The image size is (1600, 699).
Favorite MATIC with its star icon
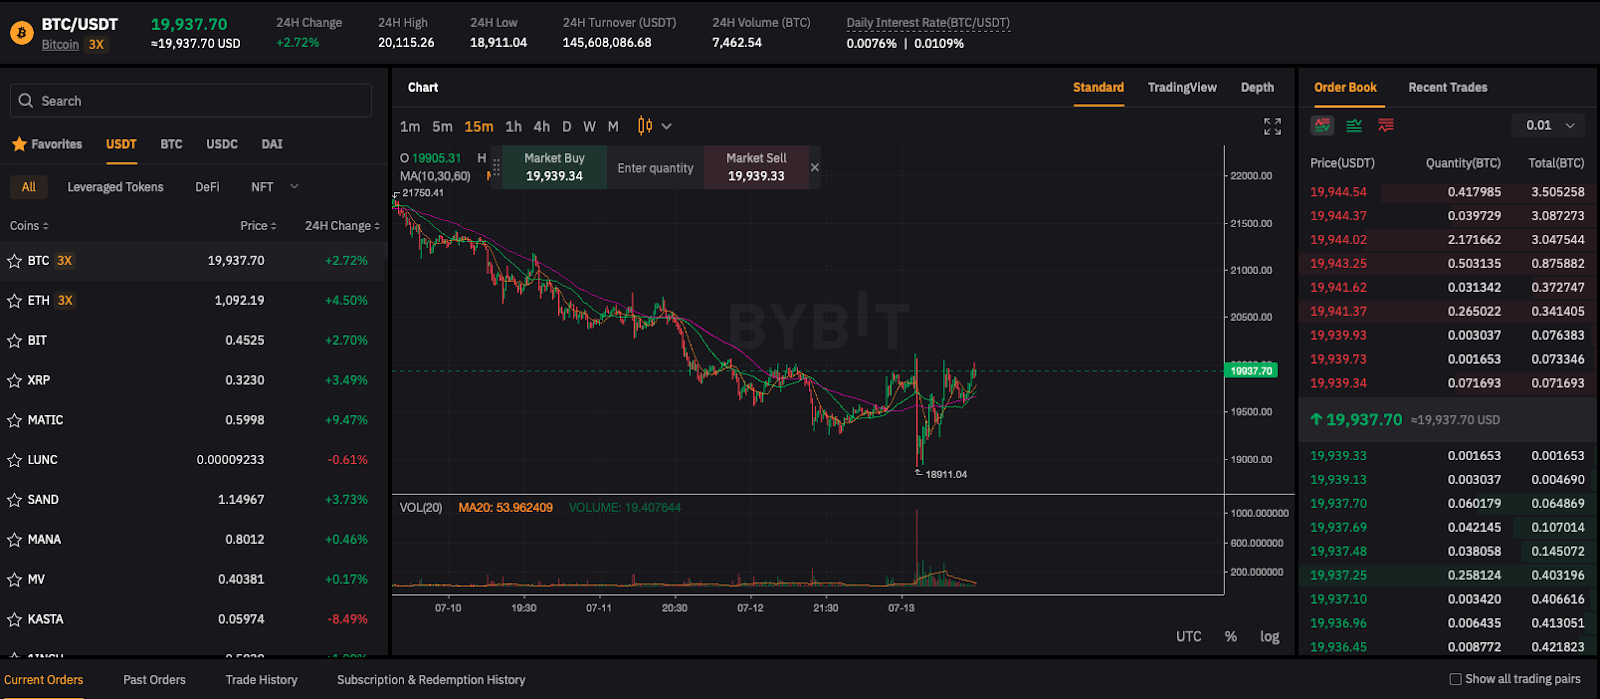click(x=14, y=421)
